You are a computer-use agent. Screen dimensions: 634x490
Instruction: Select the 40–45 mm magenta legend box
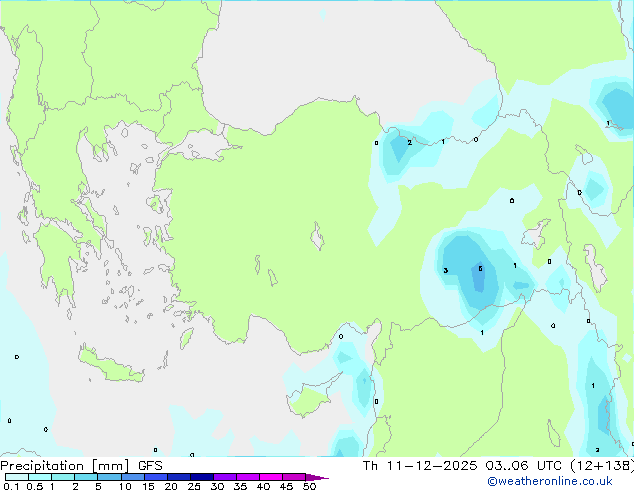271,477
